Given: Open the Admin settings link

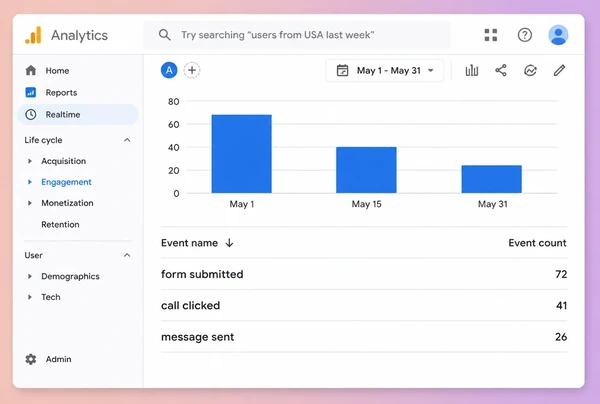Looking at the screenshot, I should (x=59, y=359).
